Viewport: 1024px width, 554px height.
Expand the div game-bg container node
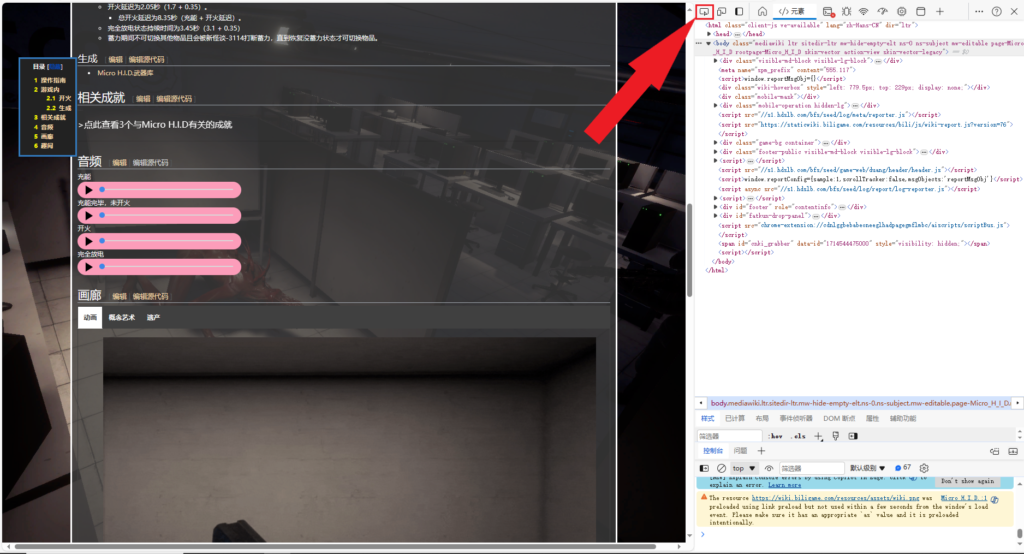[x=716, y=142]
